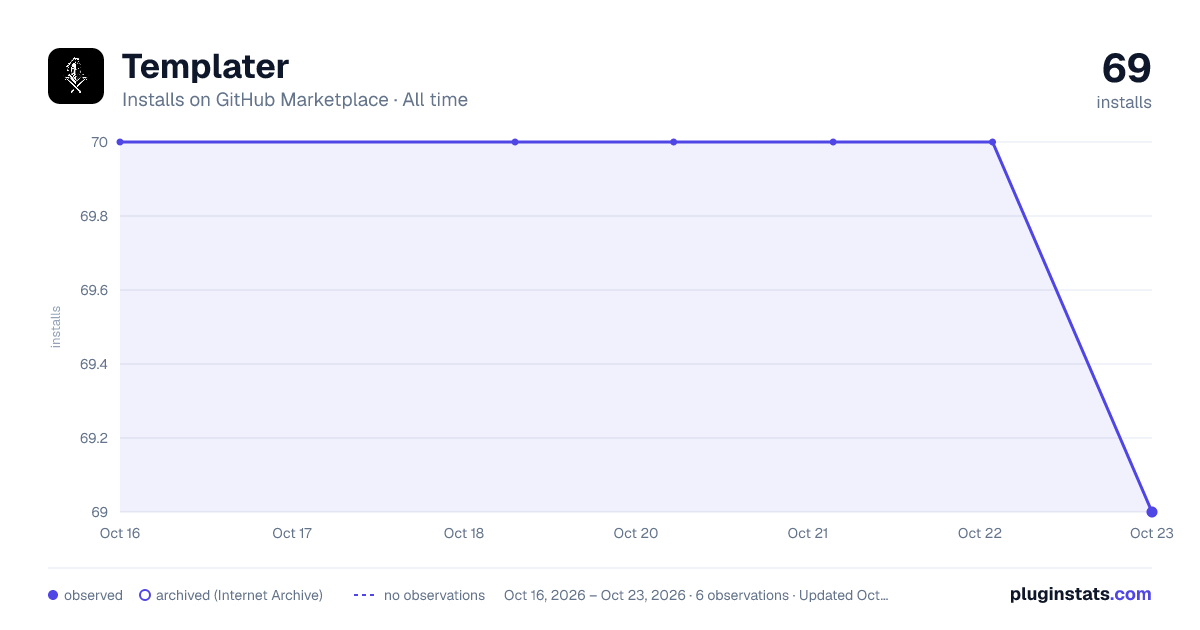Click the data point between Oct 18 and Oct 20
Screen dimensions: 1200x630
[515, 142]
